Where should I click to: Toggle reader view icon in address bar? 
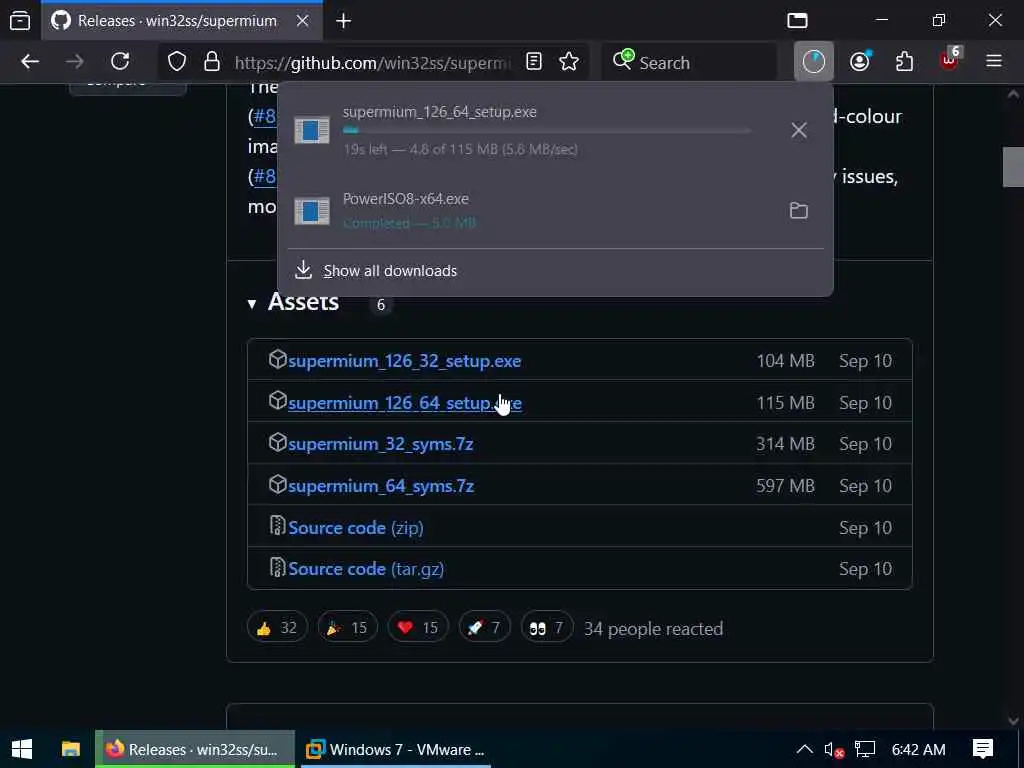coord(534,62)
